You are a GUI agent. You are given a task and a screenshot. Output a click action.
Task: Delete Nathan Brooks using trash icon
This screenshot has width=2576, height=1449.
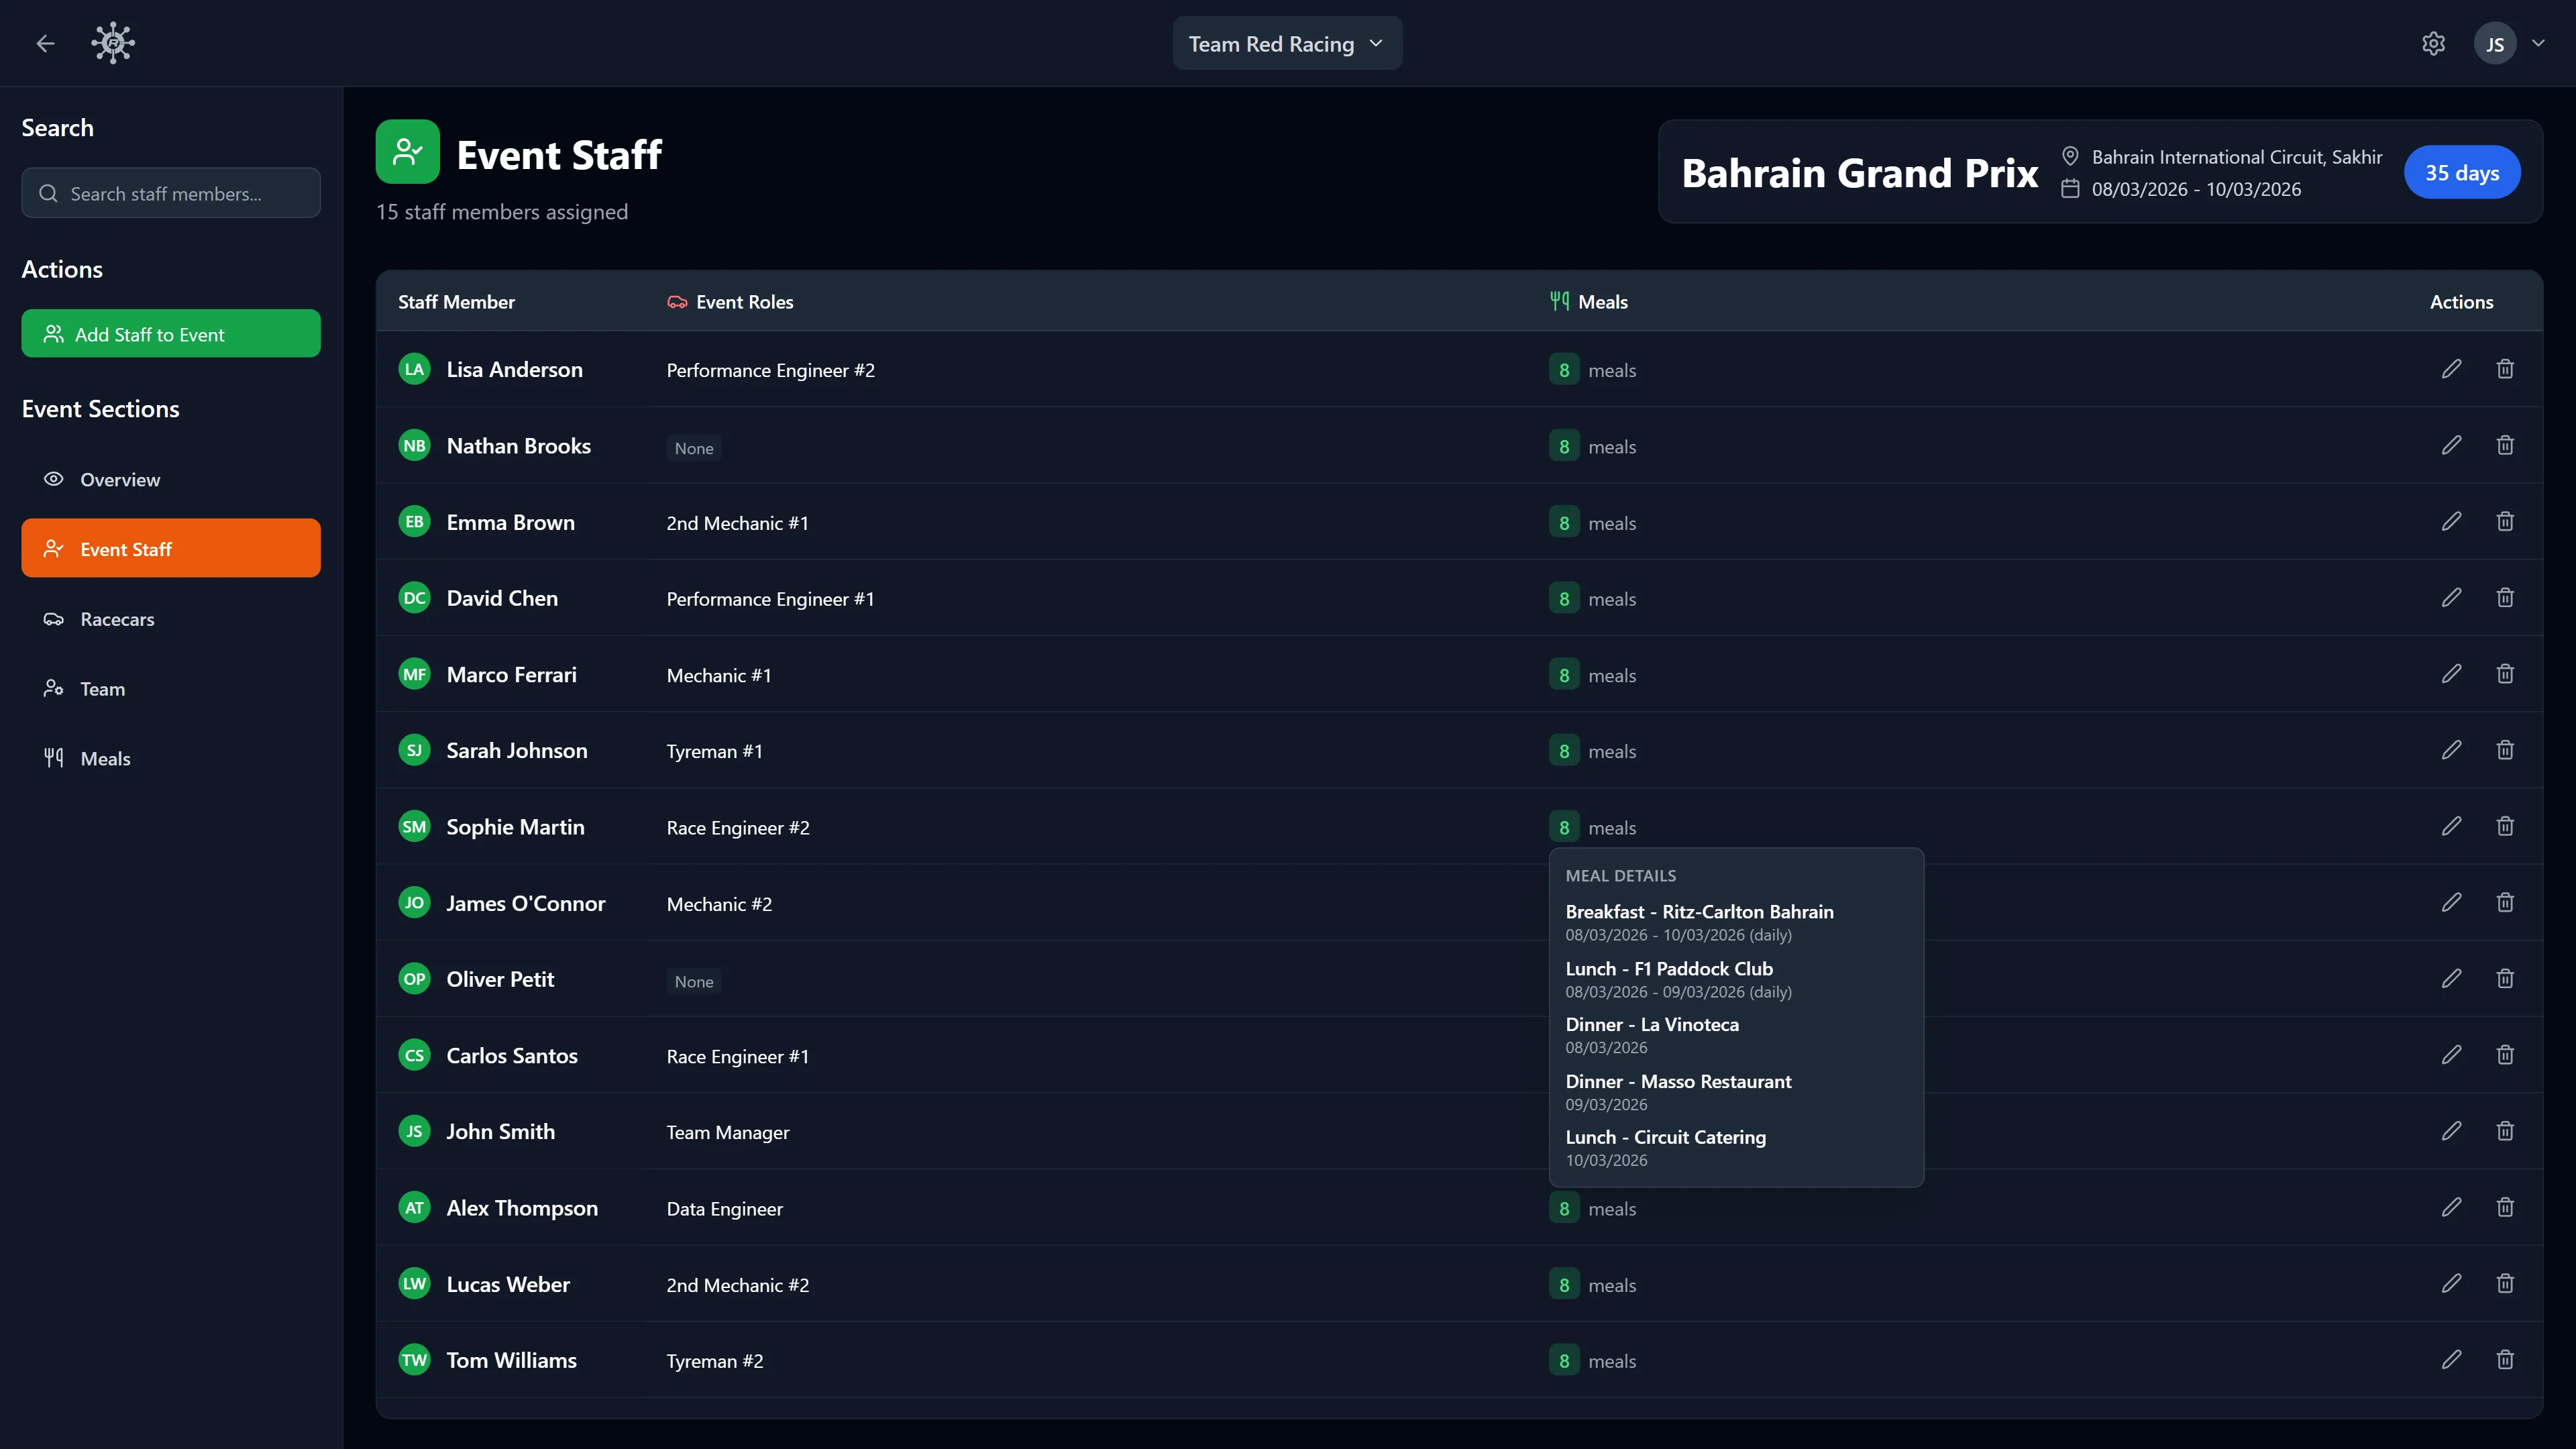[2505, 445]
